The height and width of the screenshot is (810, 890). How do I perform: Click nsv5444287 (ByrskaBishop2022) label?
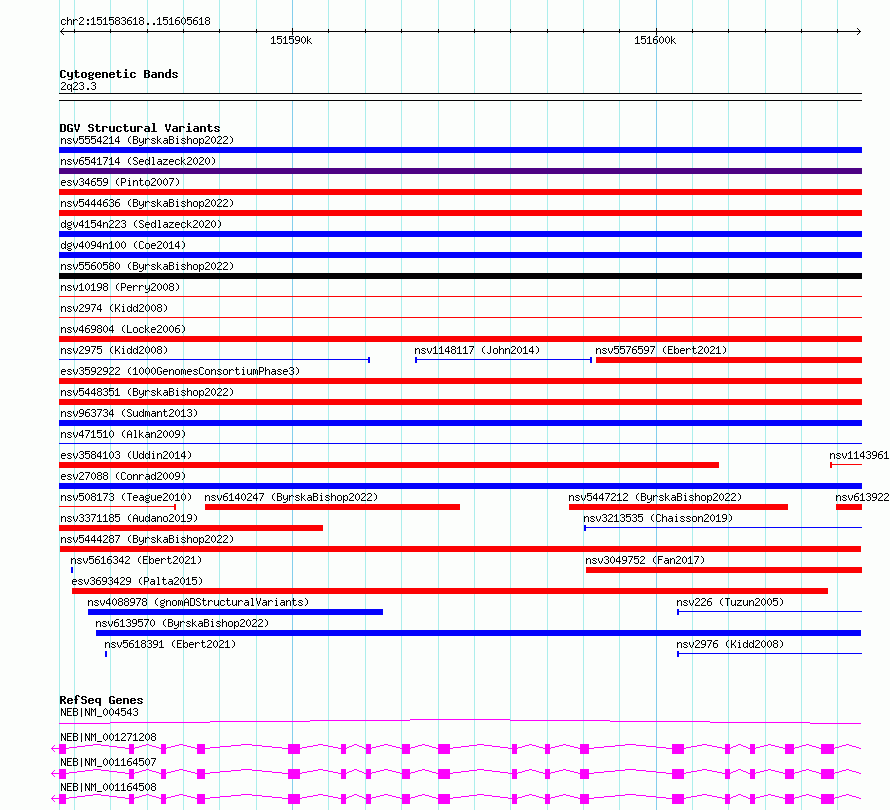[147, 539]
